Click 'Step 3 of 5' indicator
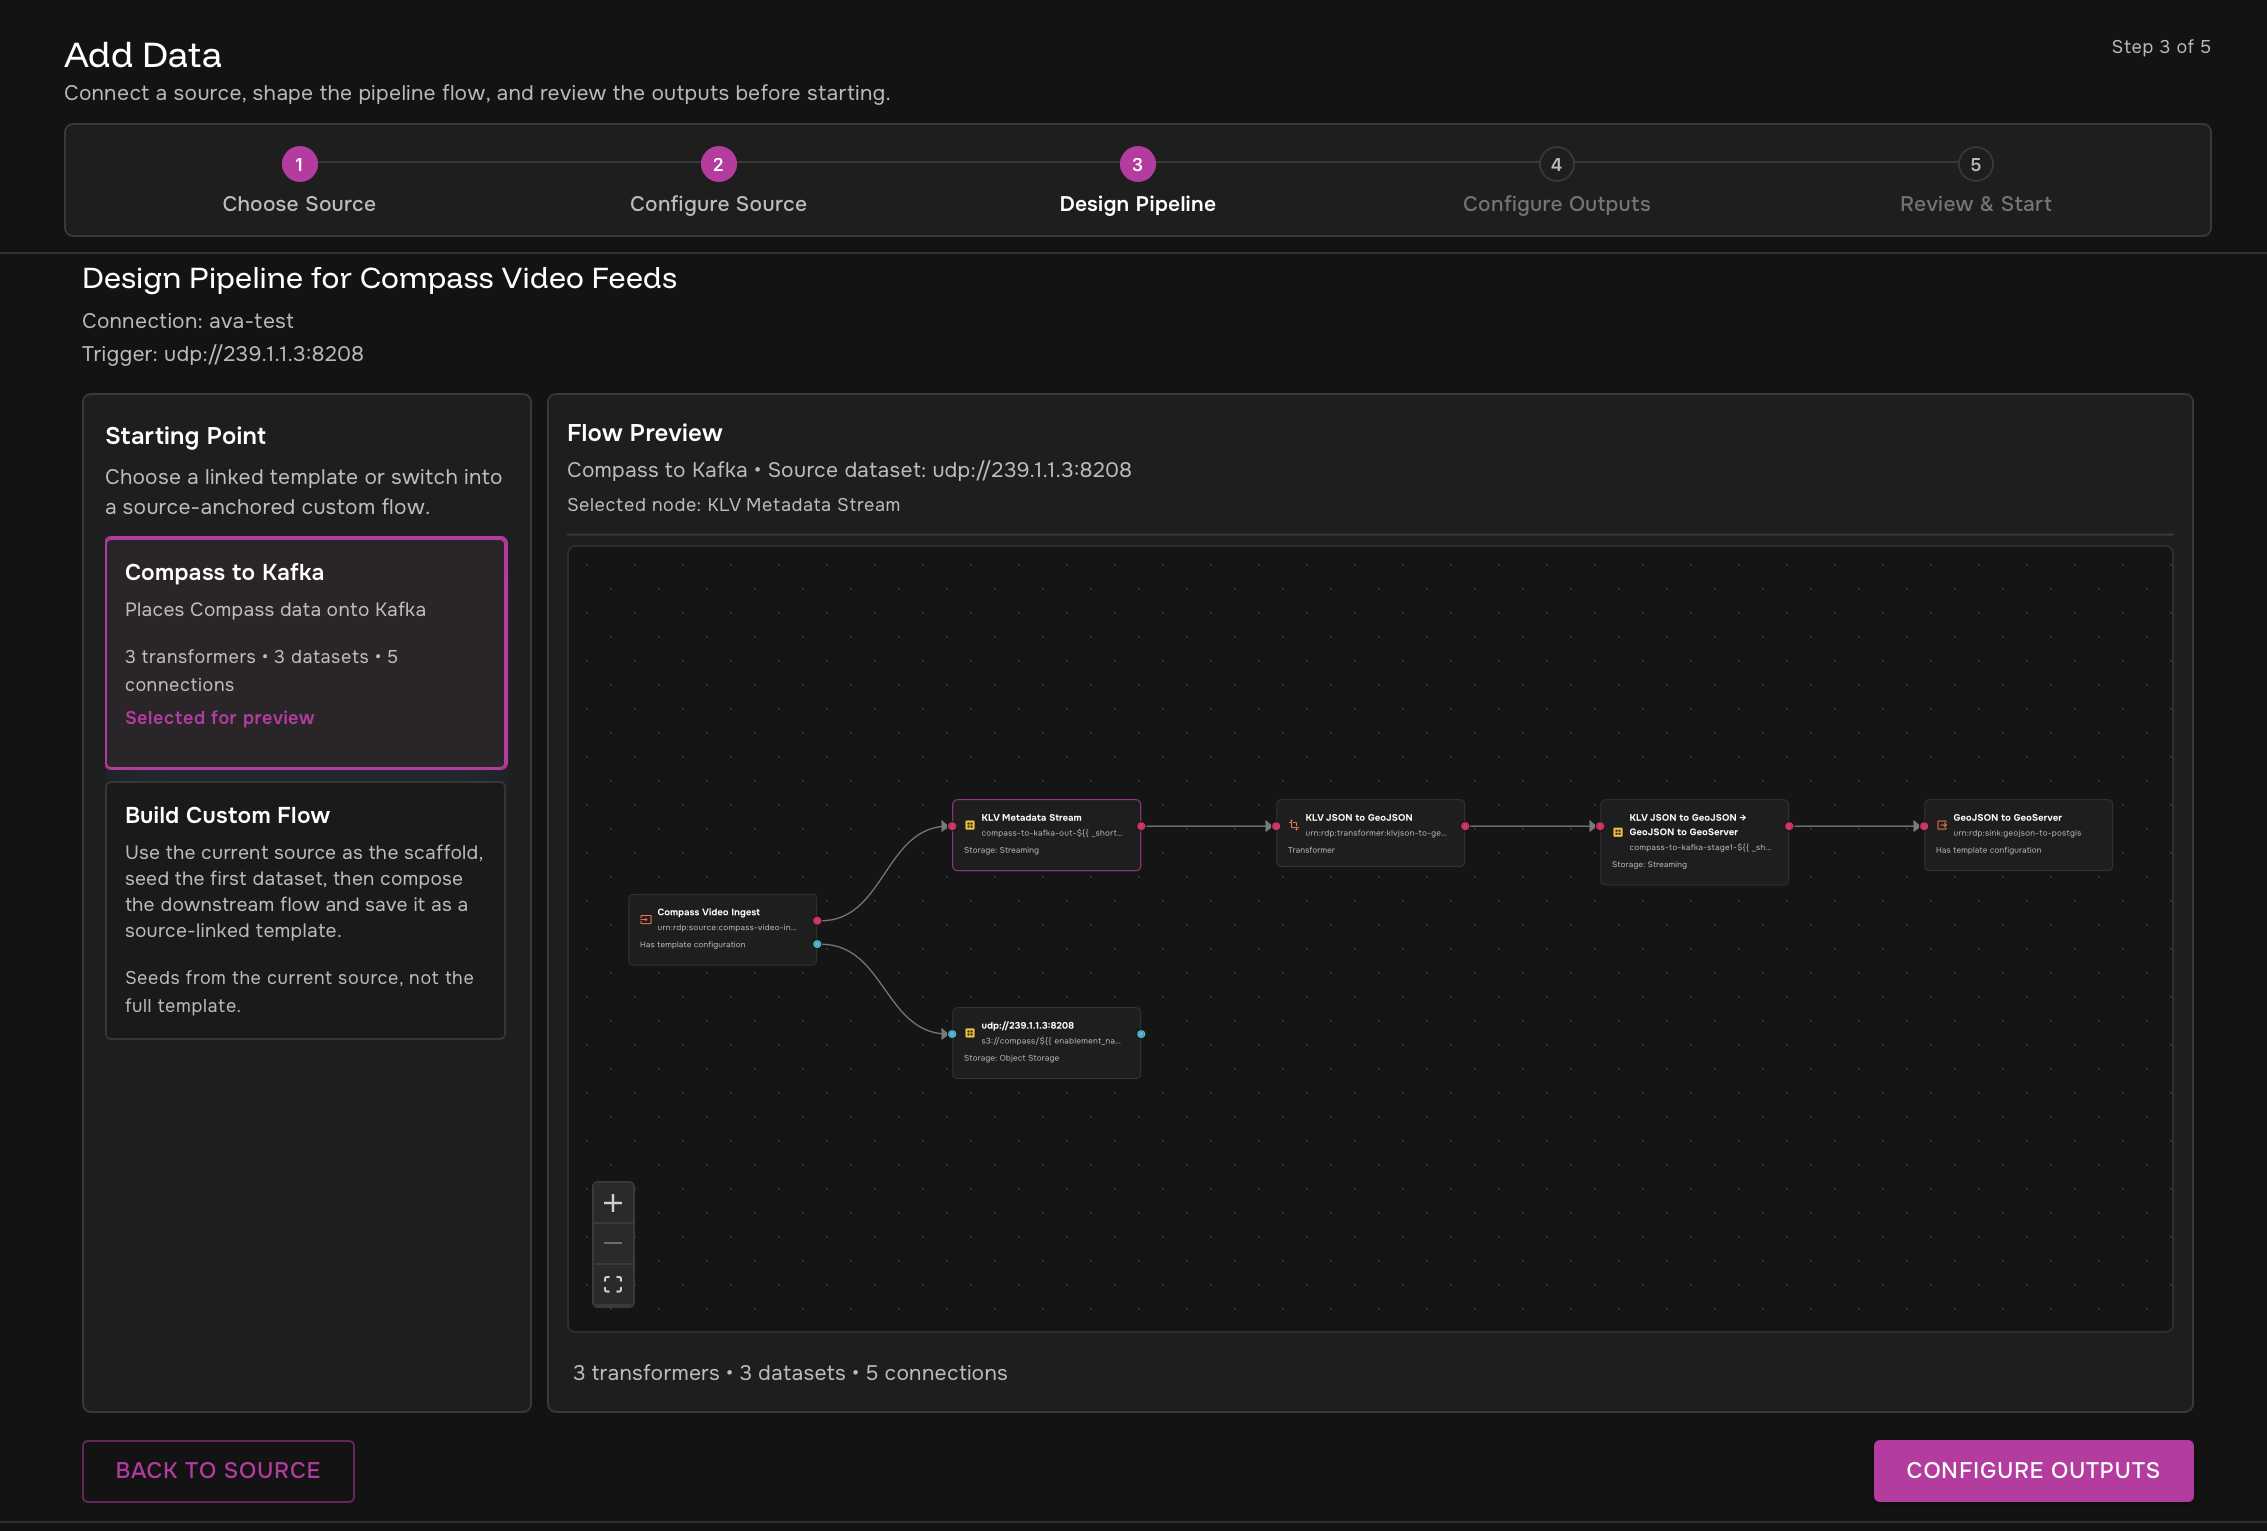Screen dimensions: 2267x1531 (2161, 47)
